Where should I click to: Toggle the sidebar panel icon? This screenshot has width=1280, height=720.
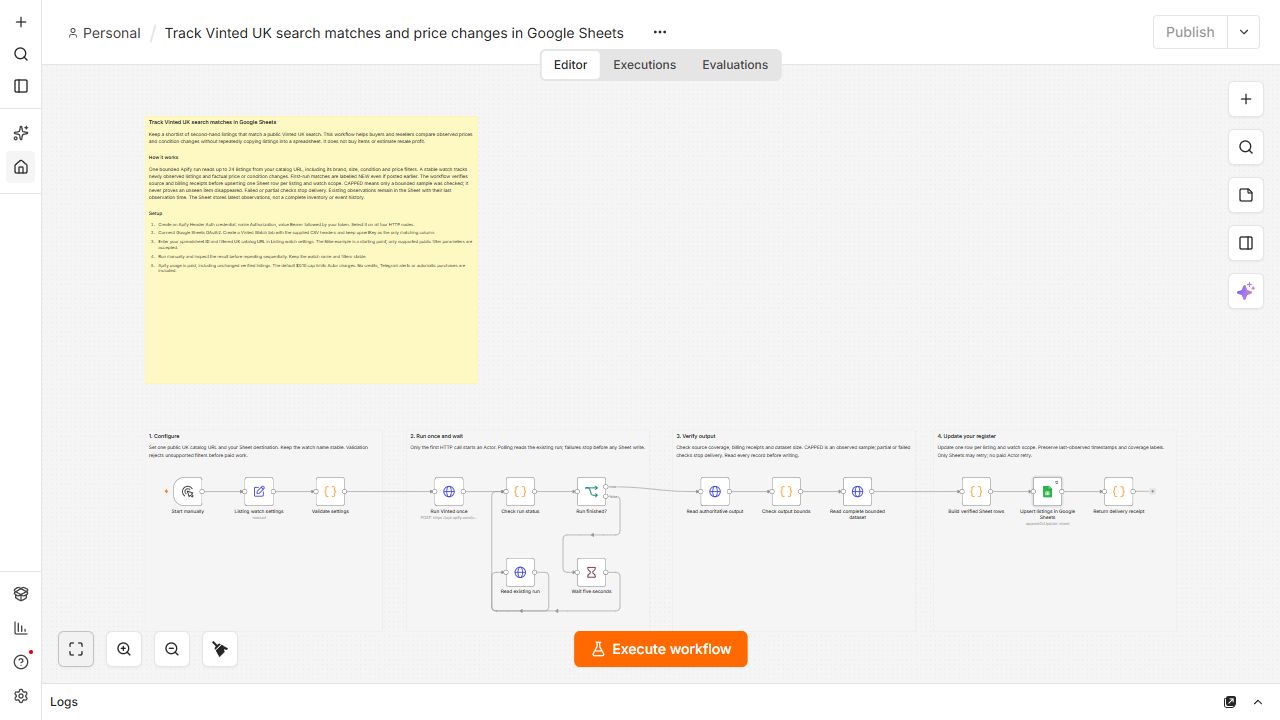coord(21,86)
